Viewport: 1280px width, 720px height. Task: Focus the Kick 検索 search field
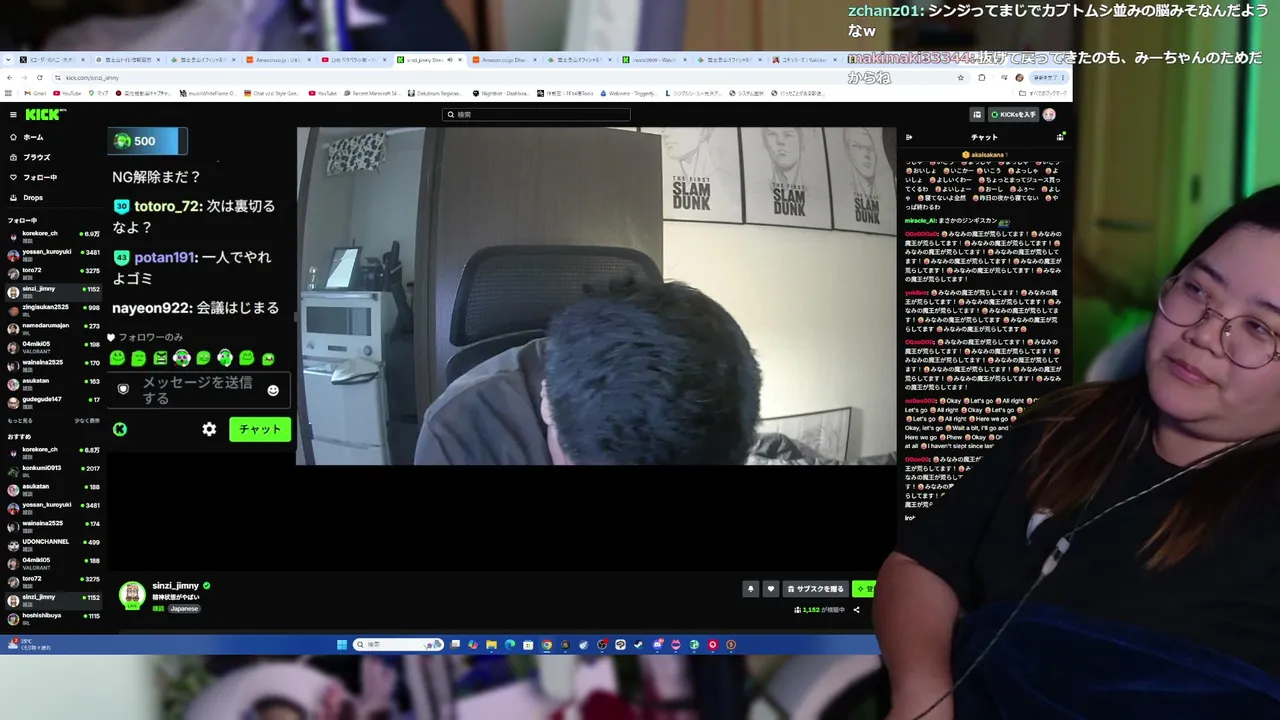(536, 115)
